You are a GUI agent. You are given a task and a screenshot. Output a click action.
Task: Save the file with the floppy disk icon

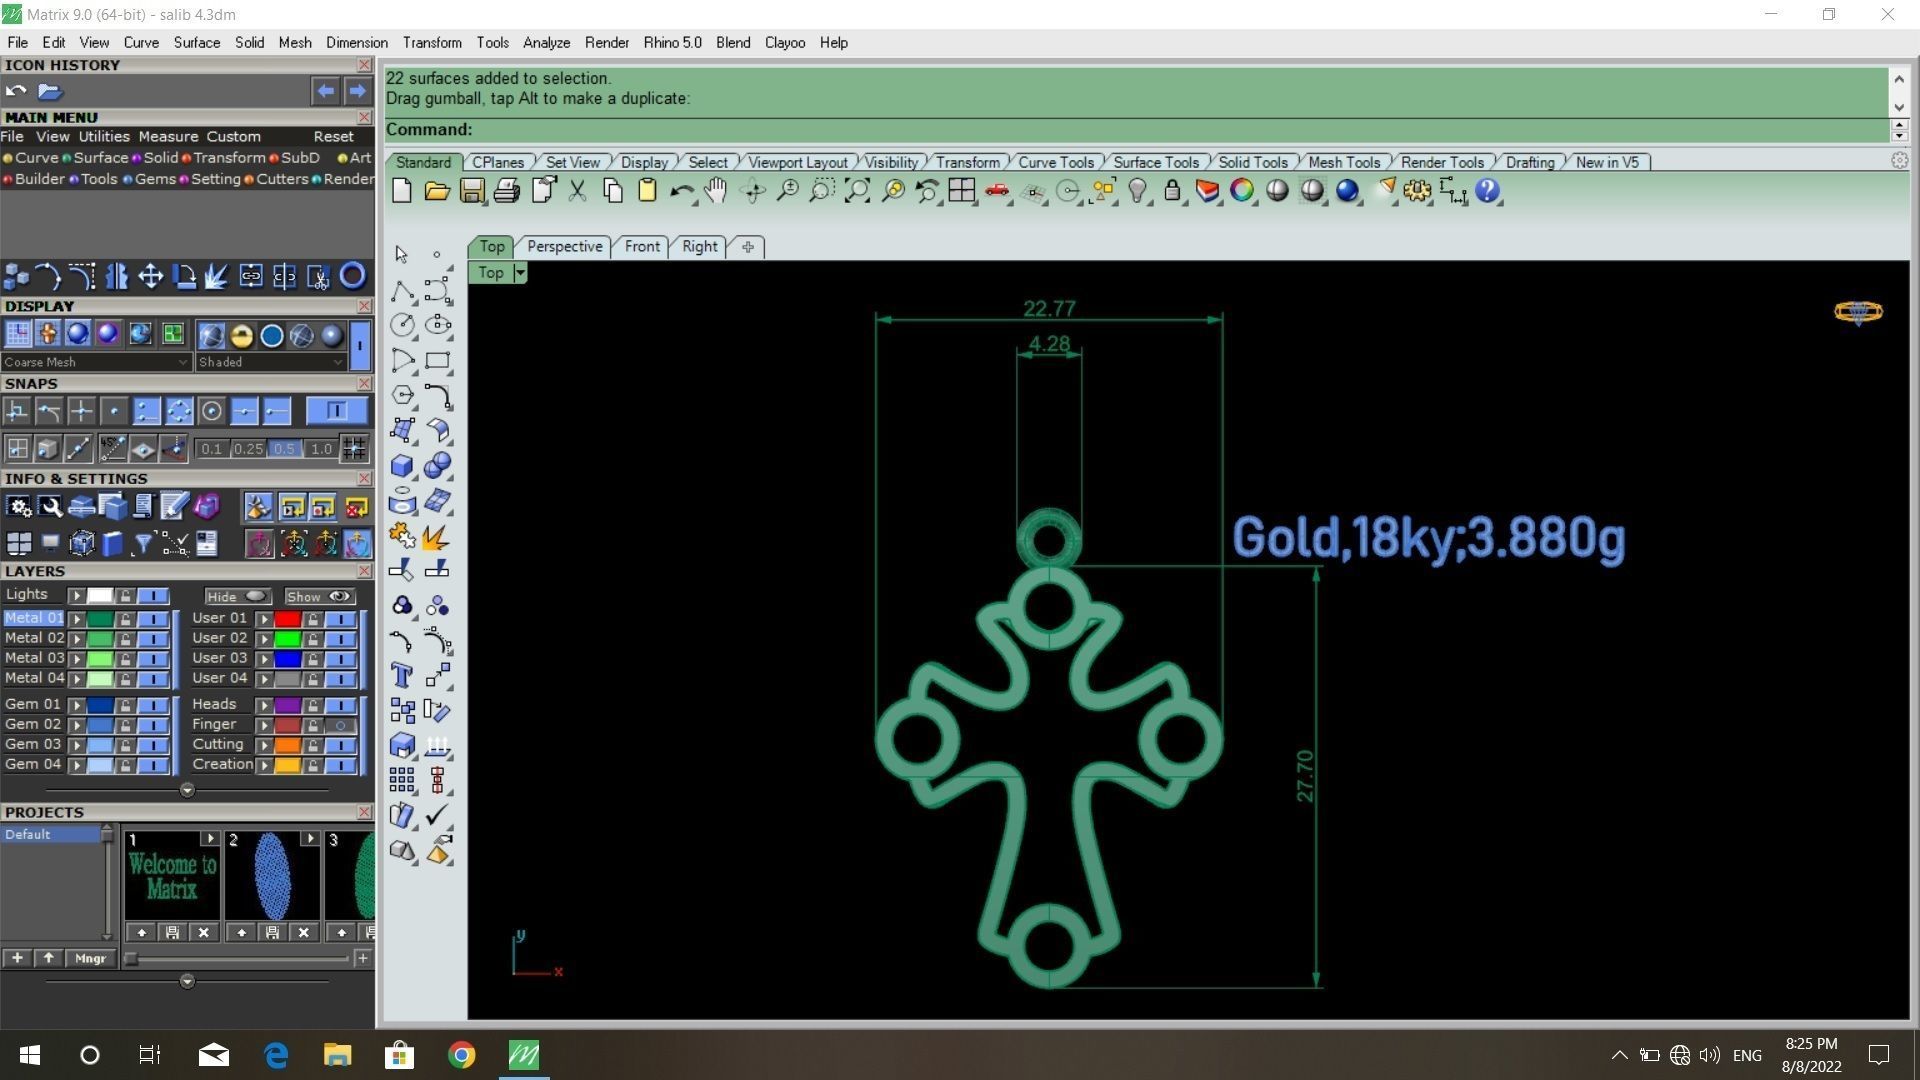472,191
